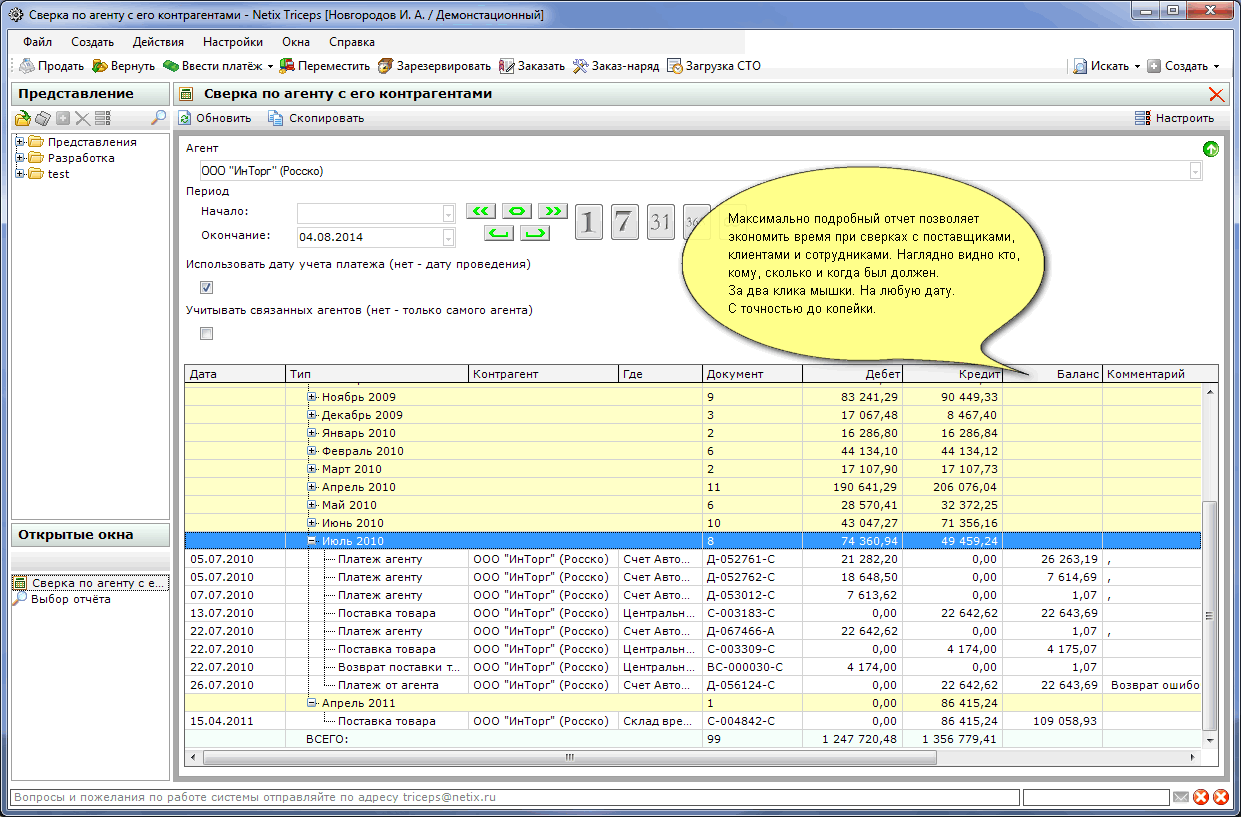Screen dimensions: 1241x817
Task: Click the last red circle X icon in the status bar
Action: pos(1221,797)
